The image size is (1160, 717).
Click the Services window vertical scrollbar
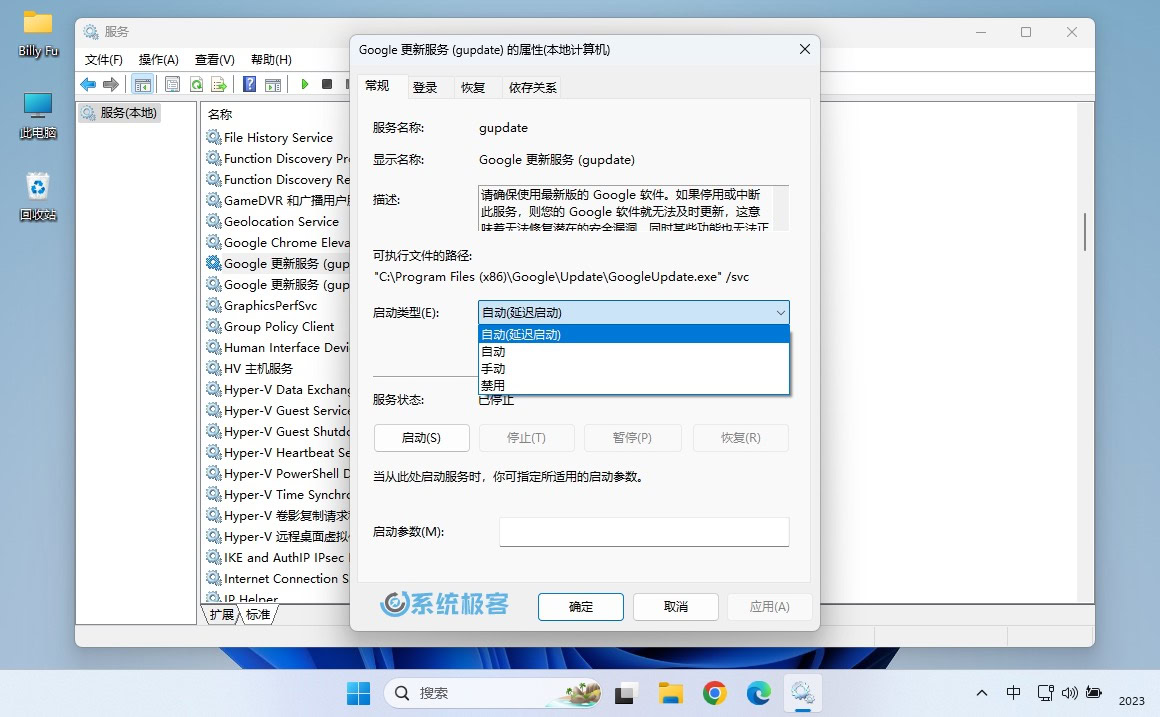pyautogui.click(x=1085, y=232)
